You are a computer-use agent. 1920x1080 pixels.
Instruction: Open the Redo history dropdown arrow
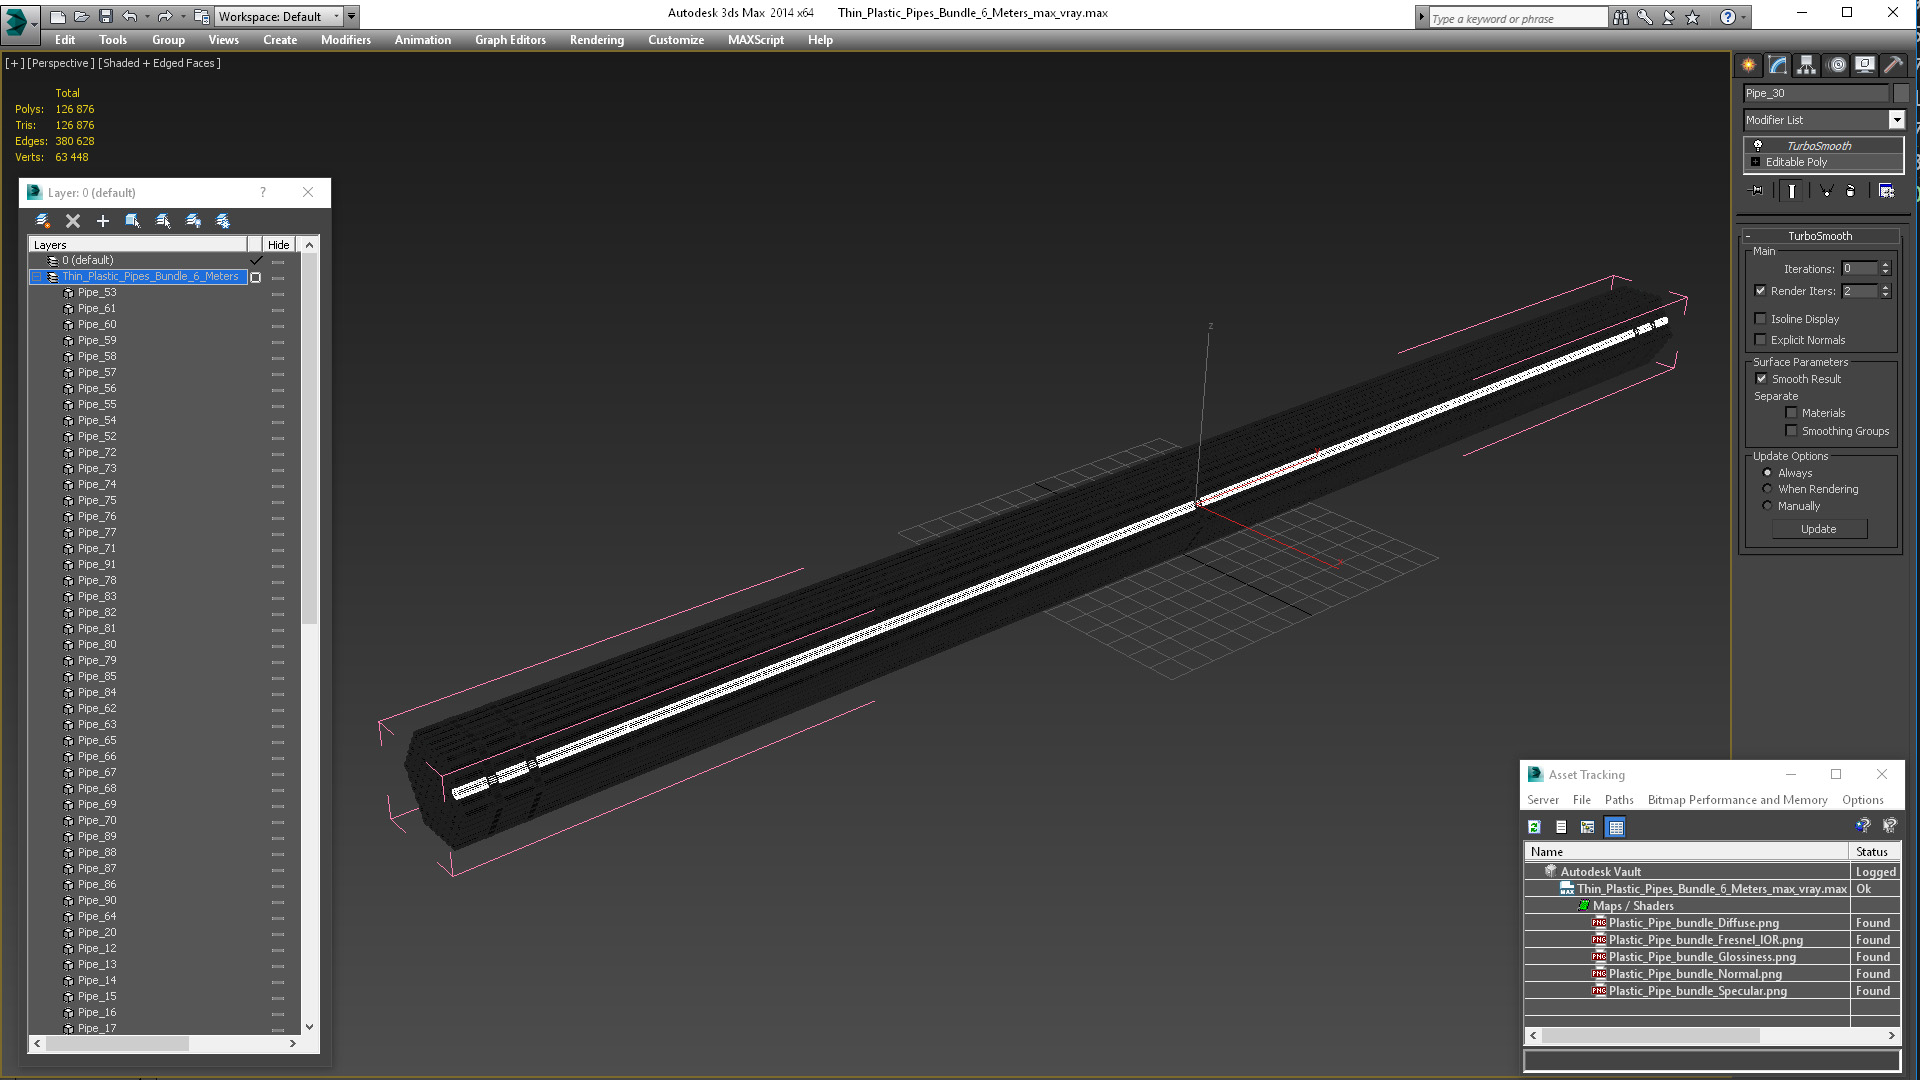pos(182,16)
